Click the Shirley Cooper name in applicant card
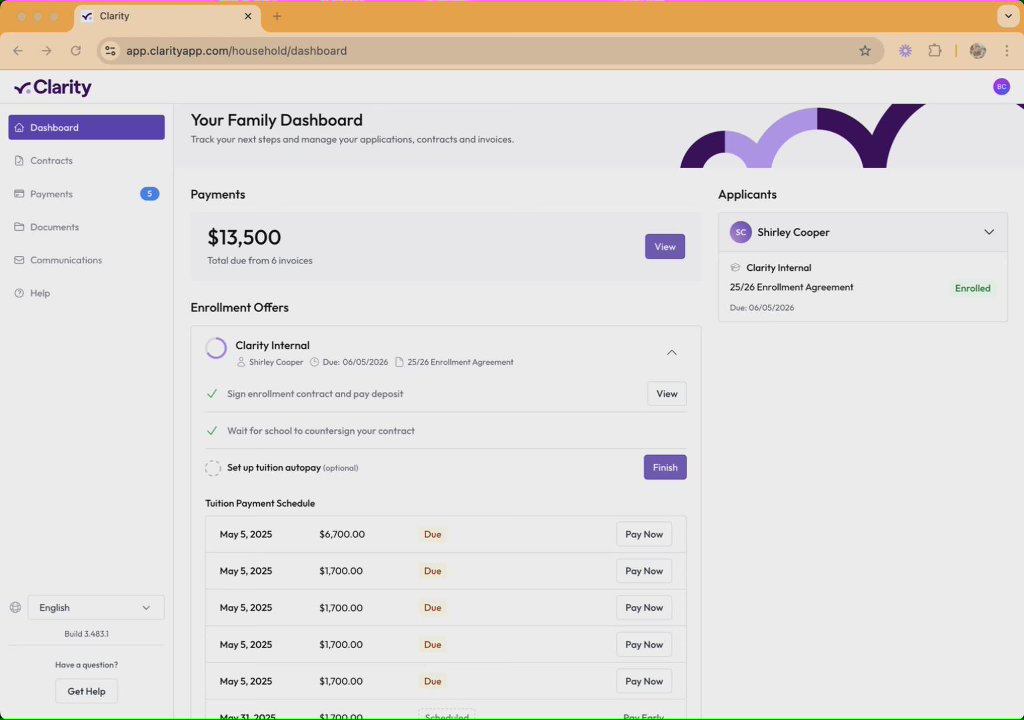Viewport: 1024px width, 720px height. pos(793,233)
